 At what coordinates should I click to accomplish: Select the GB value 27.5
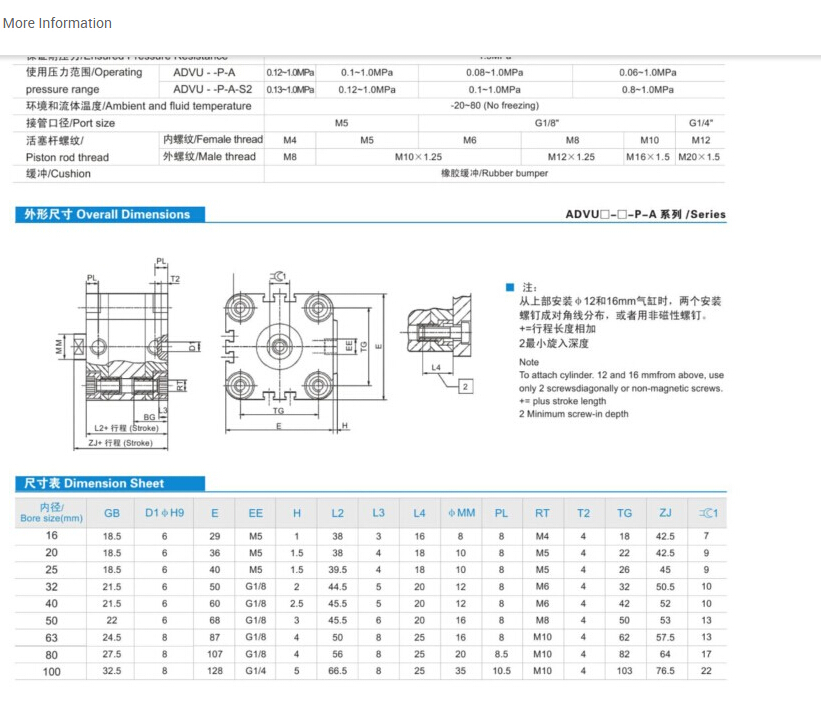coord(112,654)
